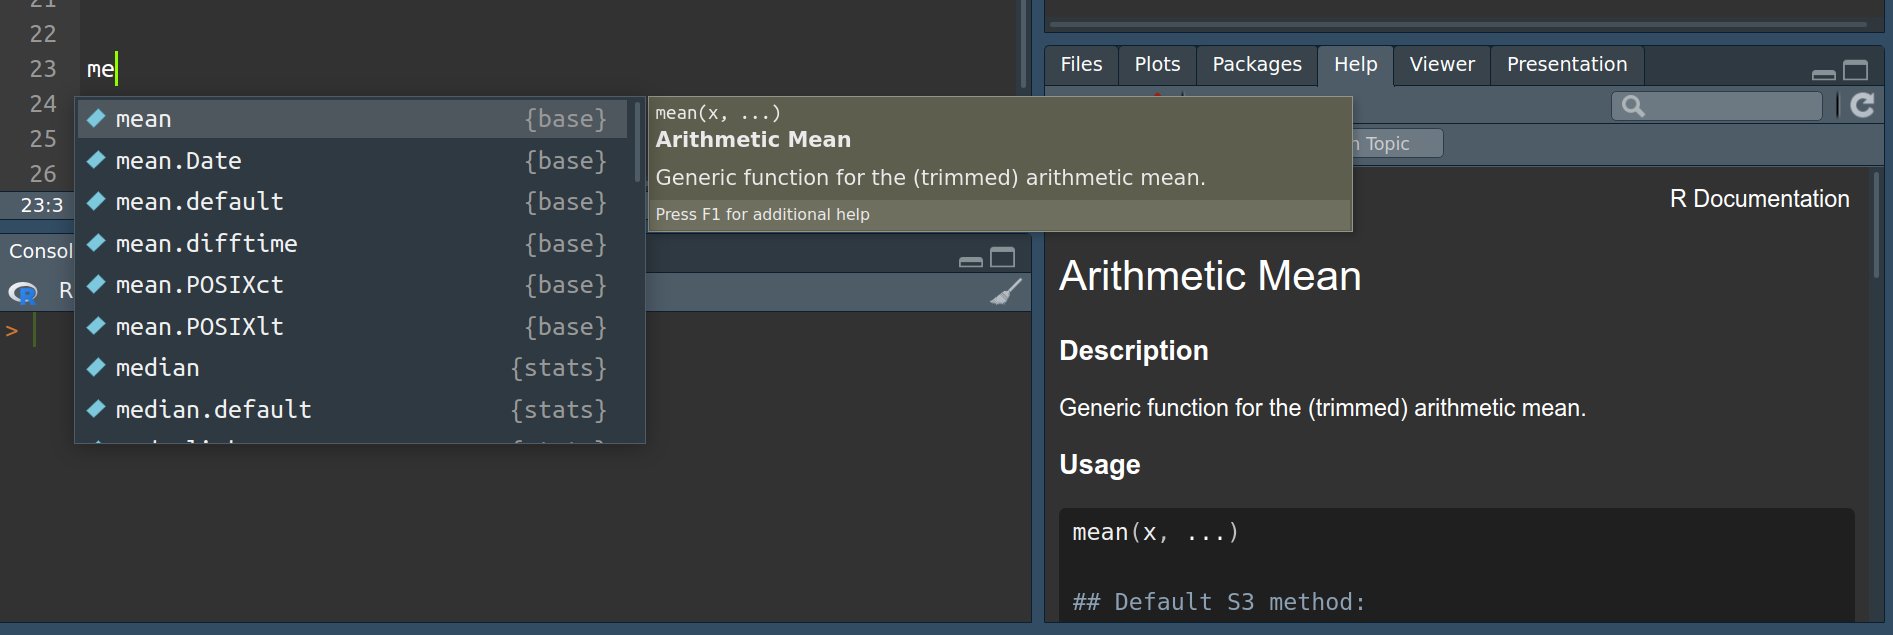1893x635 pixels.
Task: Maximize the Help pane
Action: [1856, 71]
